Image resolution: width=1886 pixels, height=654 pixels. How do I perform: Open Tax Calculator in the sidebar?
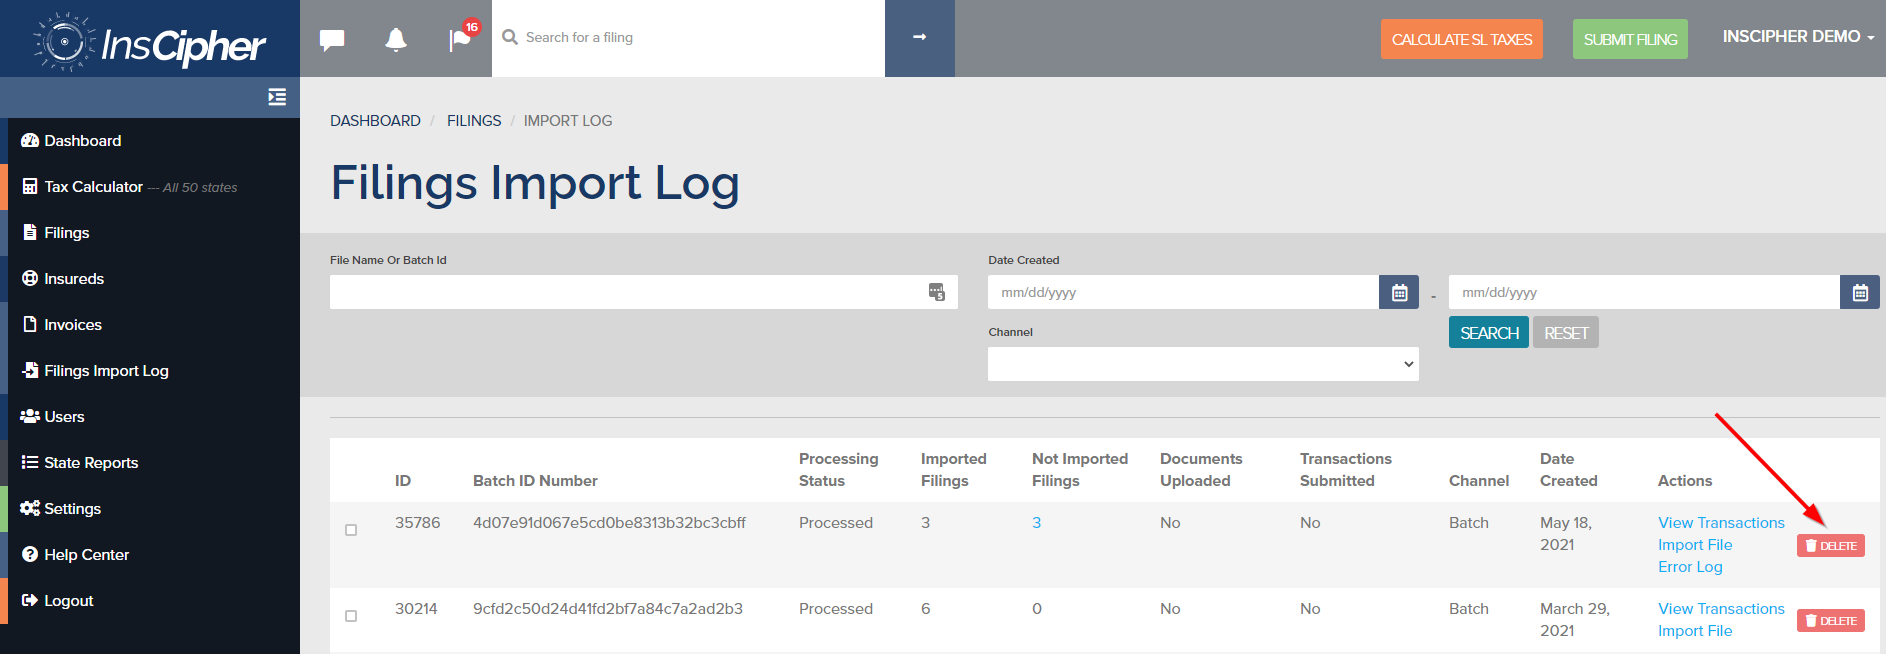point(130,187)
